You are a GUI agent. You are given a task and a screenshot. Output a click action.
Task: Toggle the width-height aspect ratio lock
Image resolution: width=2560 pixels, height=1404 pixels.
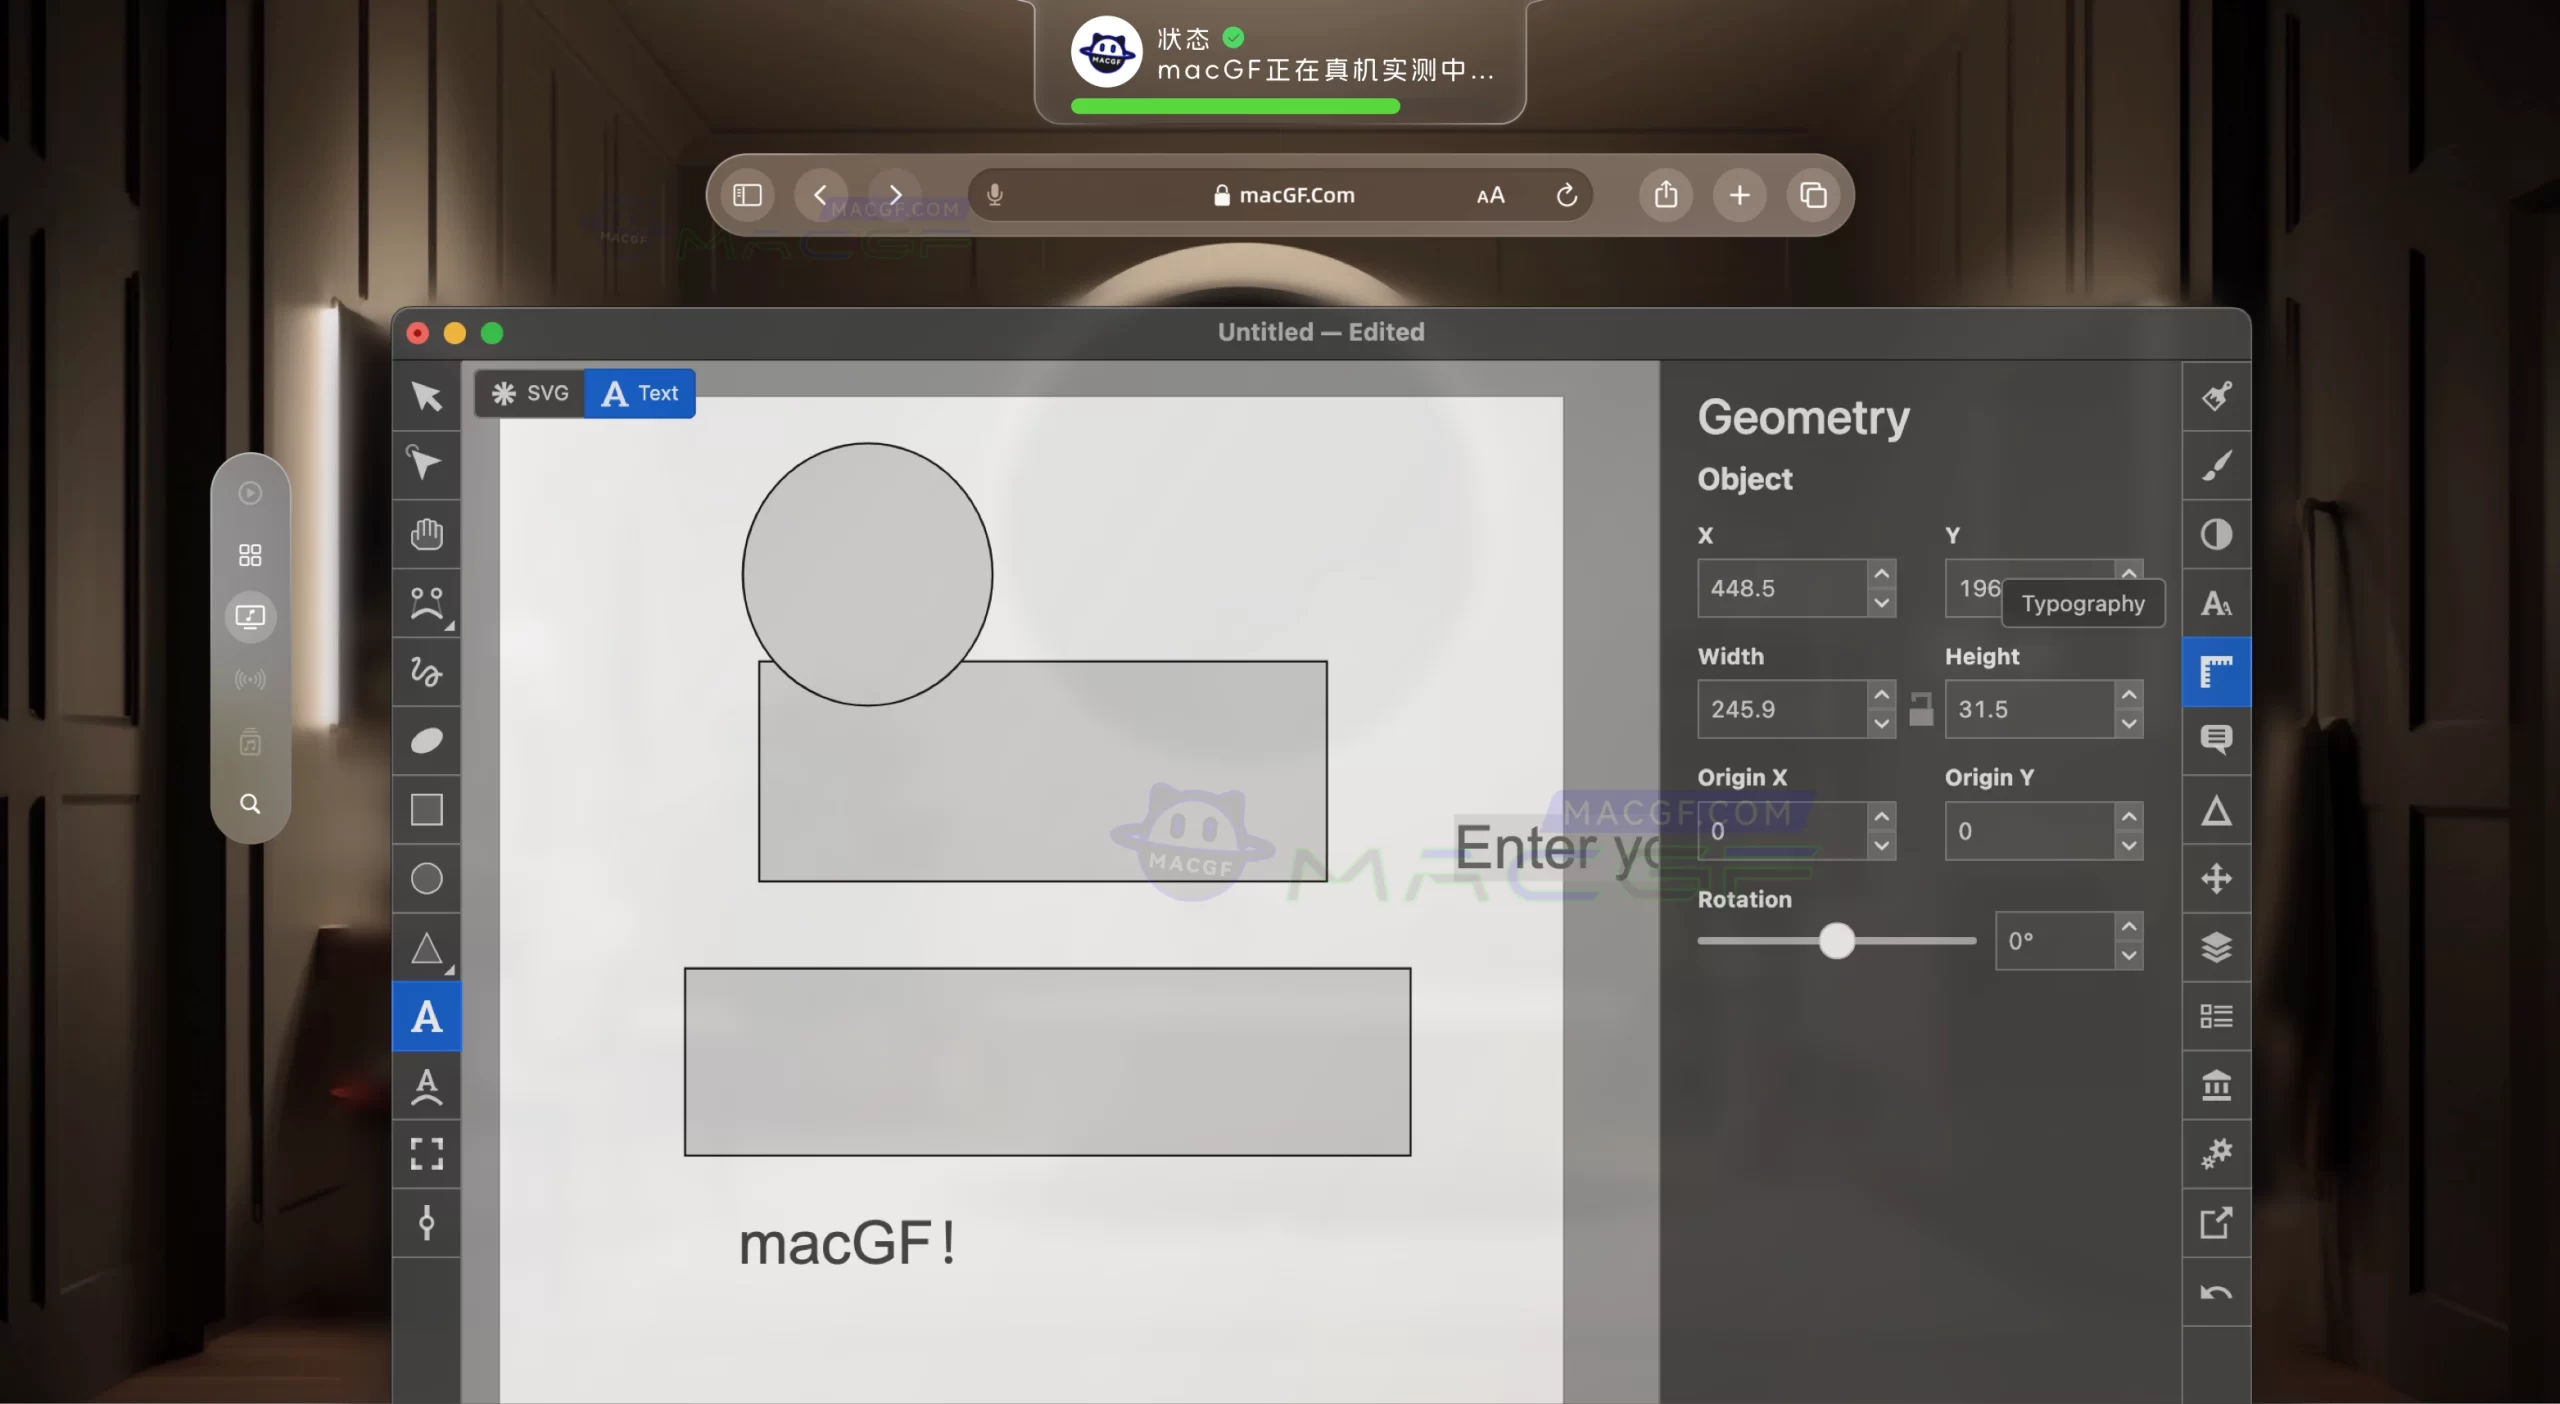coord(1922,709)
